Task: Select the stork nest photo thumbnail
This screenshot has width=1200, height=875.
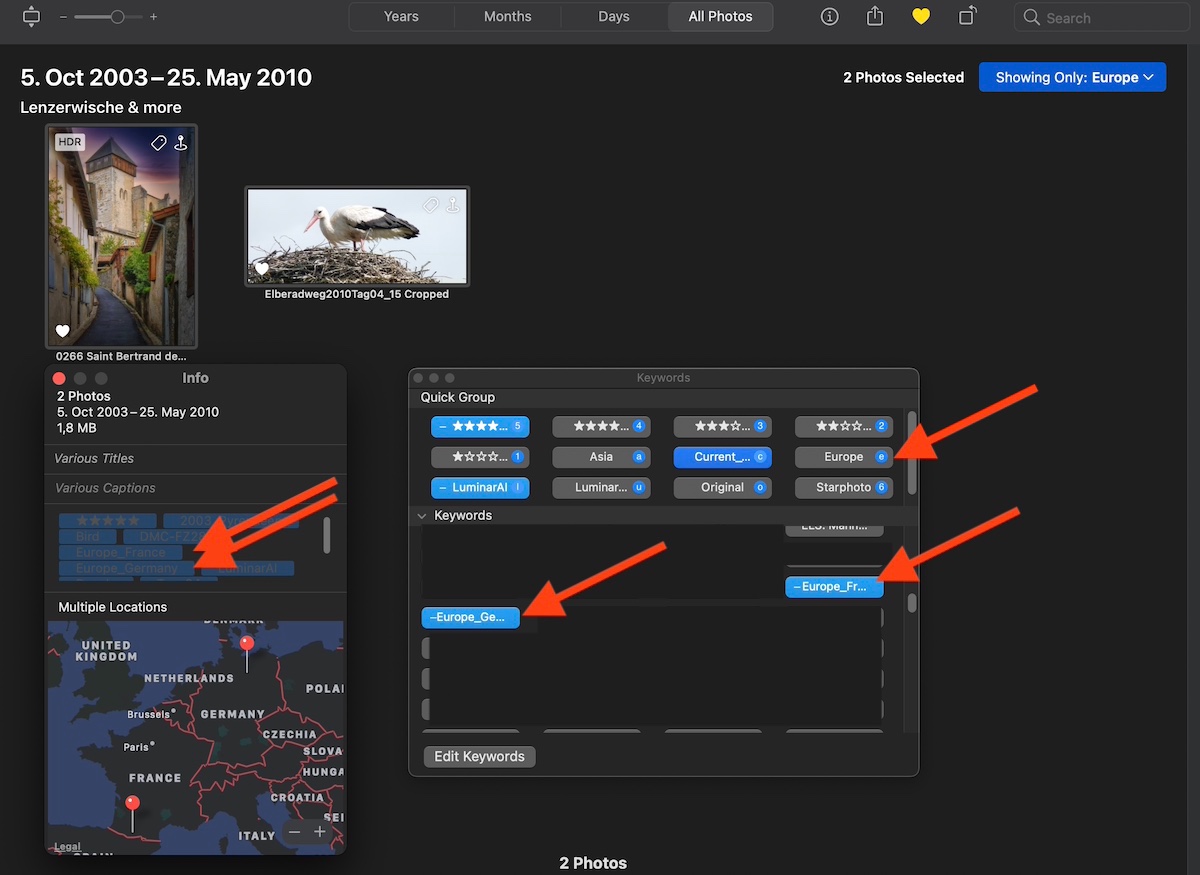Action: (x=357, y=236)
